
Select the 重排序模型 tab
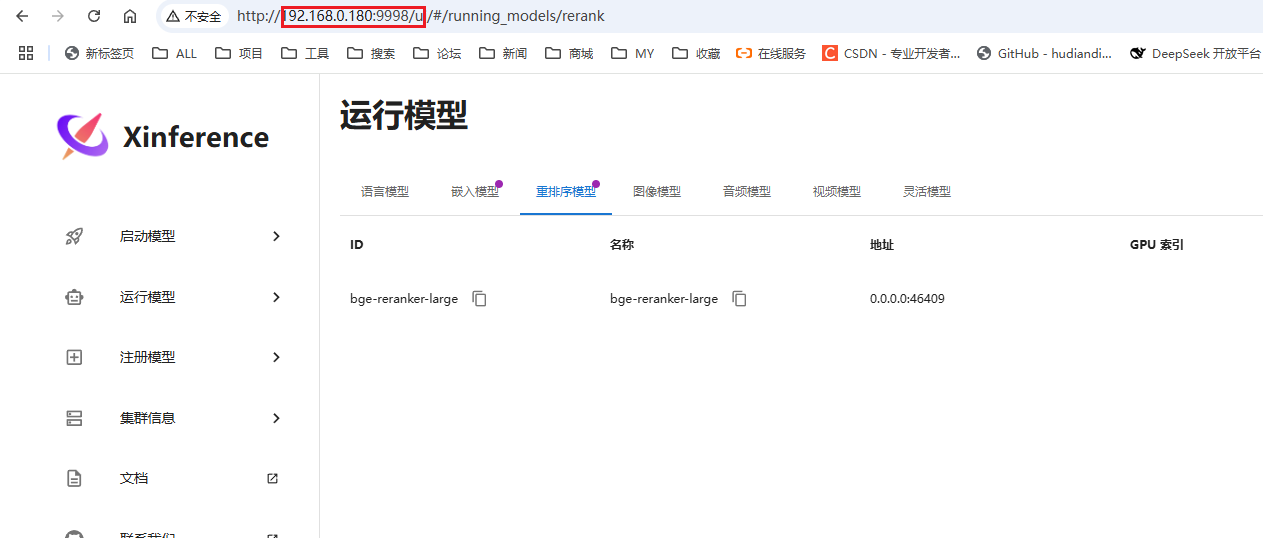point(566,192)
